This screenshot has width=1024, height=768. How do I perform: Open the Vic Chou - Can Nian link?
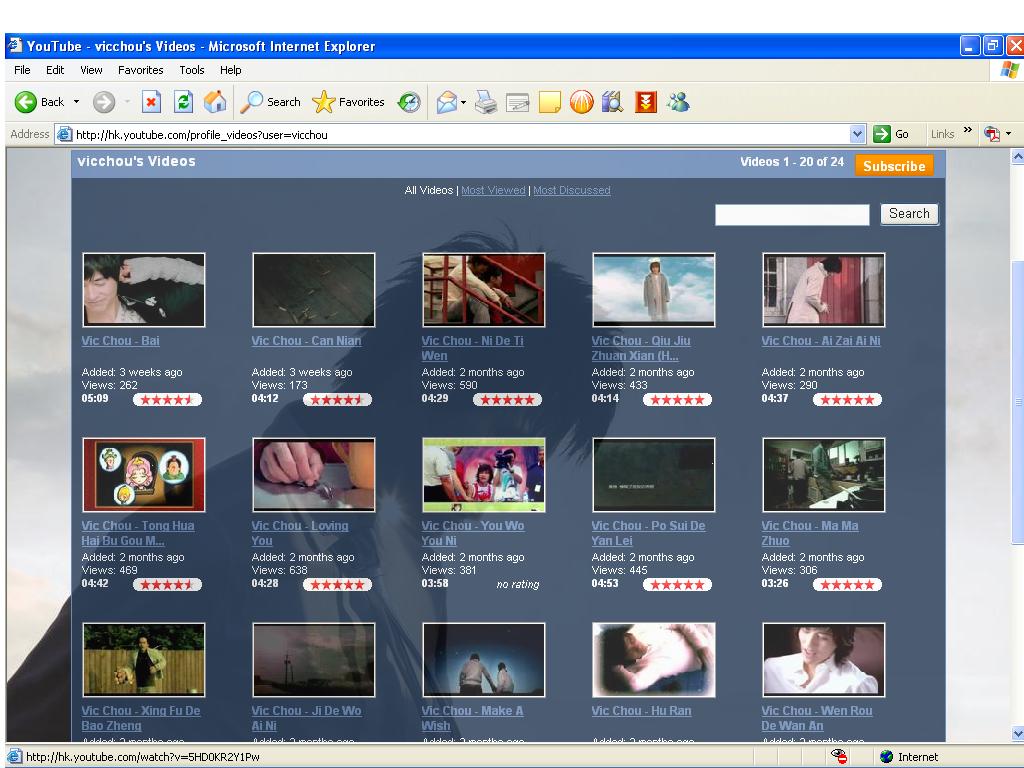[306, 340]
